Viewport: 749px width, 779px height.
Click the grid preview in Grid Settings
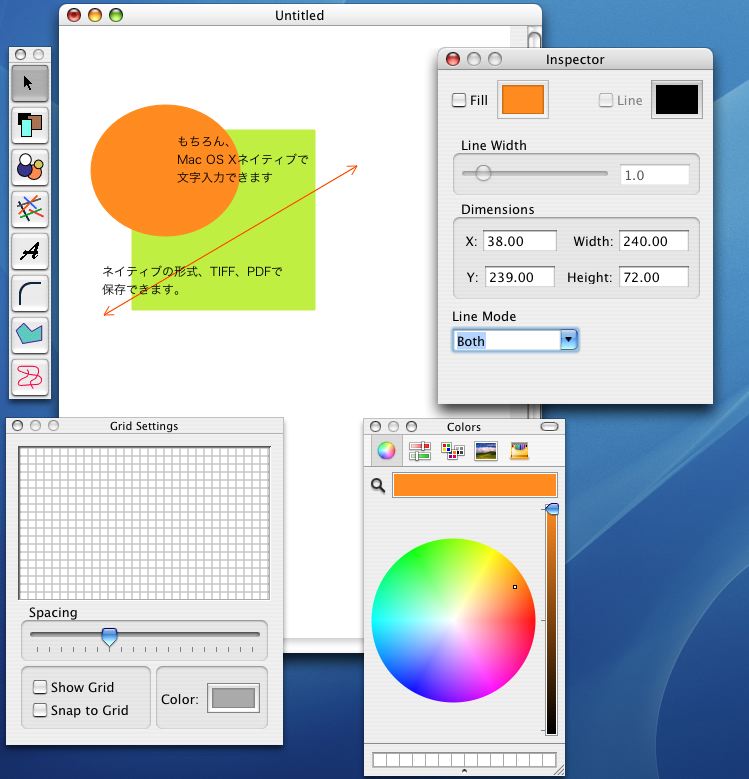pyautogui.click(x=144, y=523)
